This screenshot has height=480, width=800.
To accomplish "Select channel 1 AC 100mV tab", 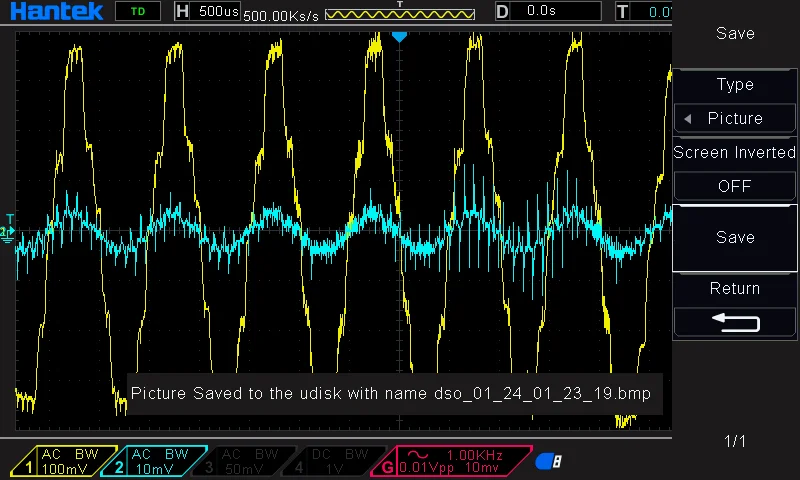I will coord(63,461).
